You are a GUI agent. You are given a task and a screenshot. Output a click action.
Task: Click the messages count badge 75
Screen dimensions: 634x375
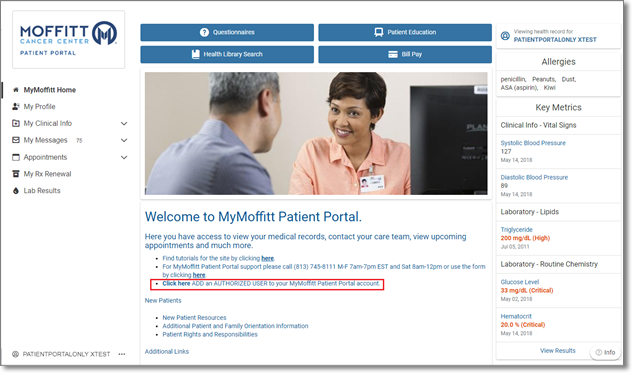point(79,141)
